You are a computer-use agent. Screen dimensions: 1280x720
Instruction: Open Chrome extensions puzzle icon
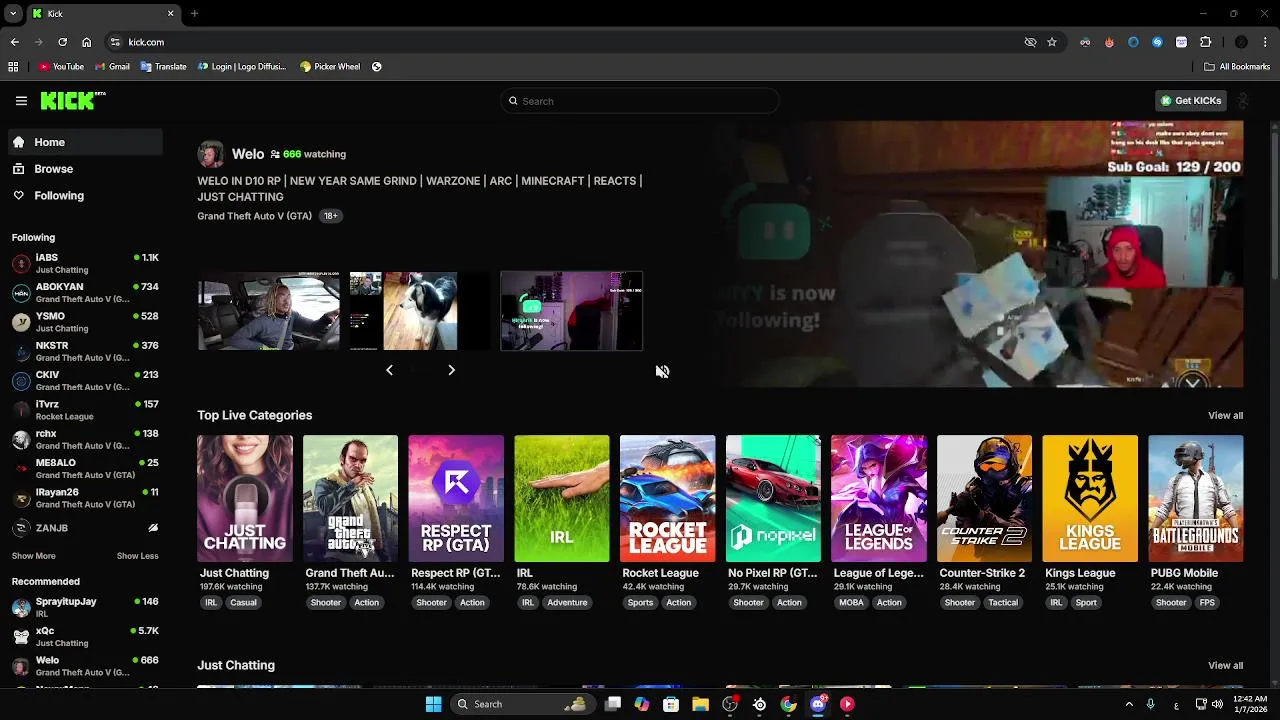[x=1205, y=42]
